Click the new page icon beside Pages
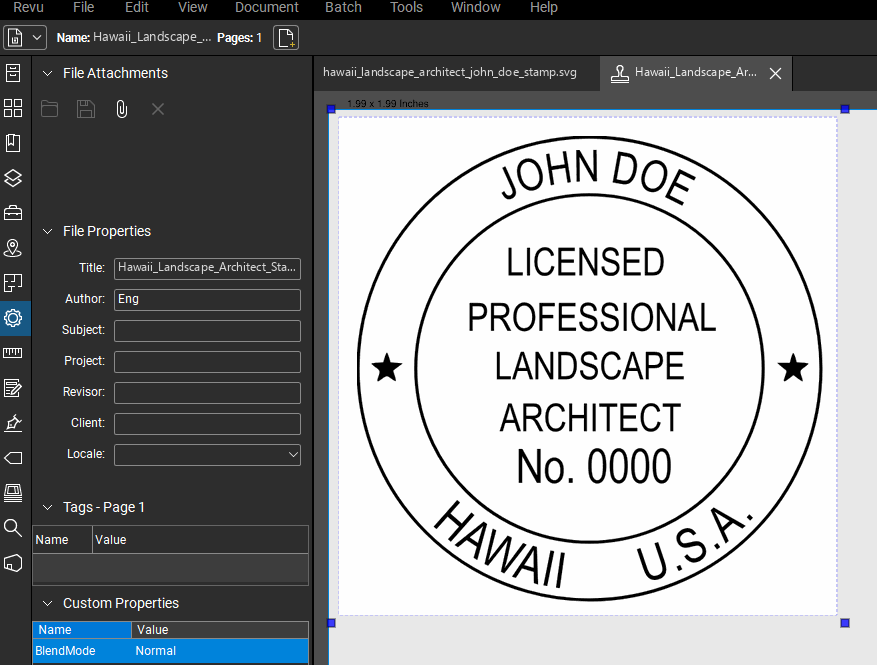Viewport: 877px width, 665px height. tap(286, 37)
